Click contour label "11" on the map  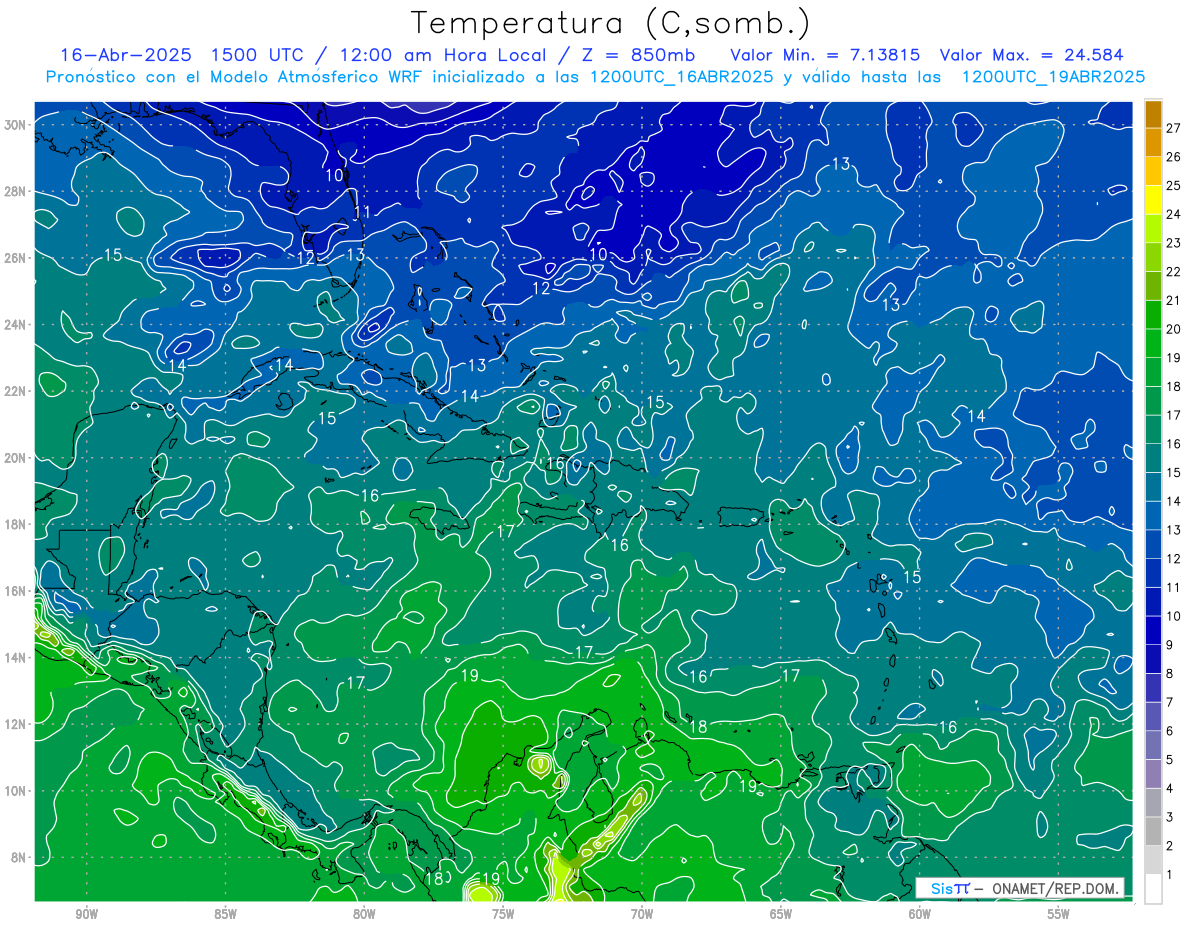362,212
